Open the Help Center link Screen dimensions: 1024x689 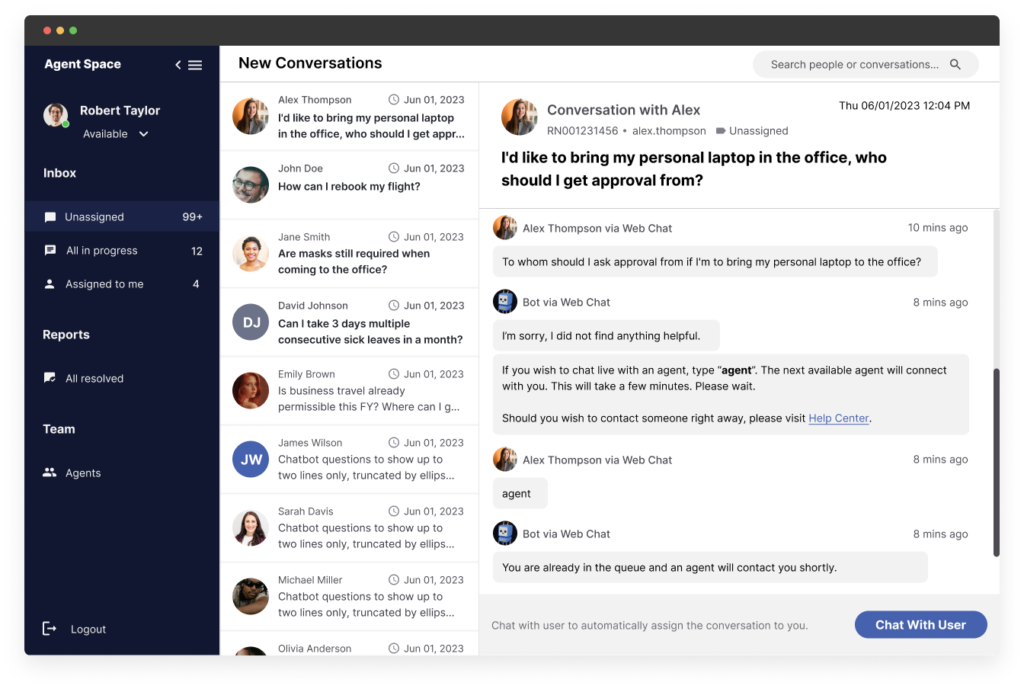838,419
